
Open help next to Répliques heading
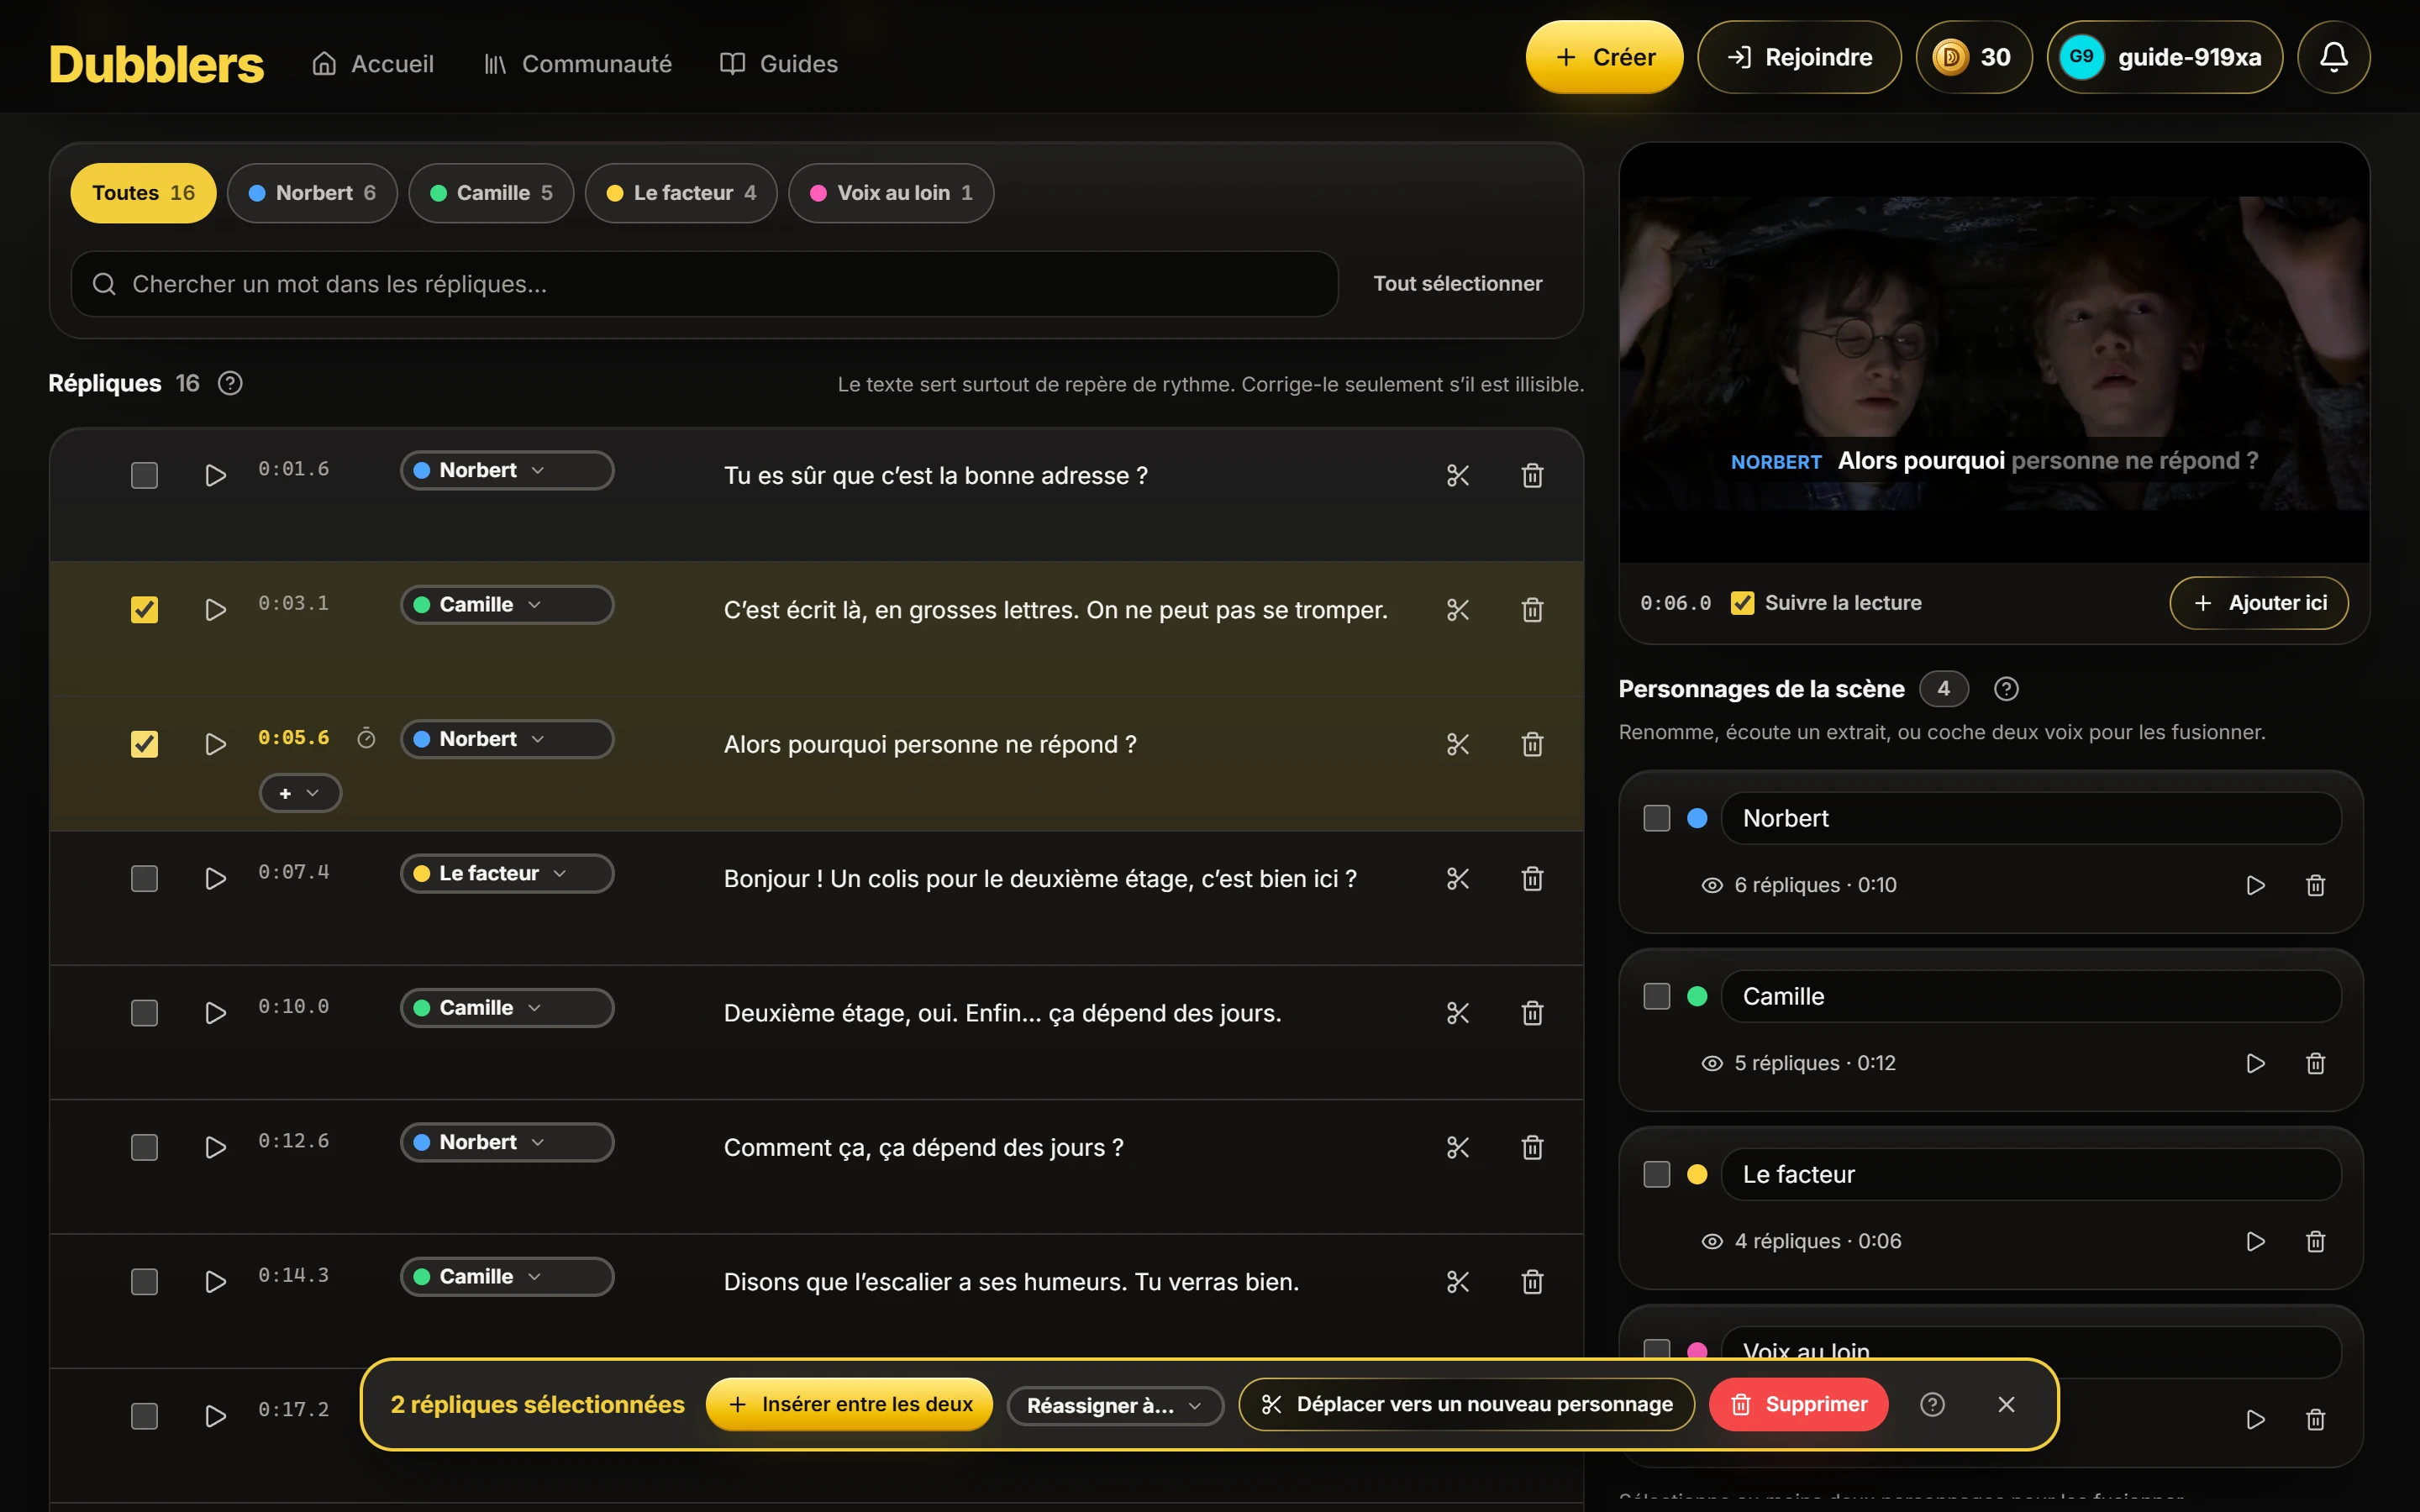(230, 383)
